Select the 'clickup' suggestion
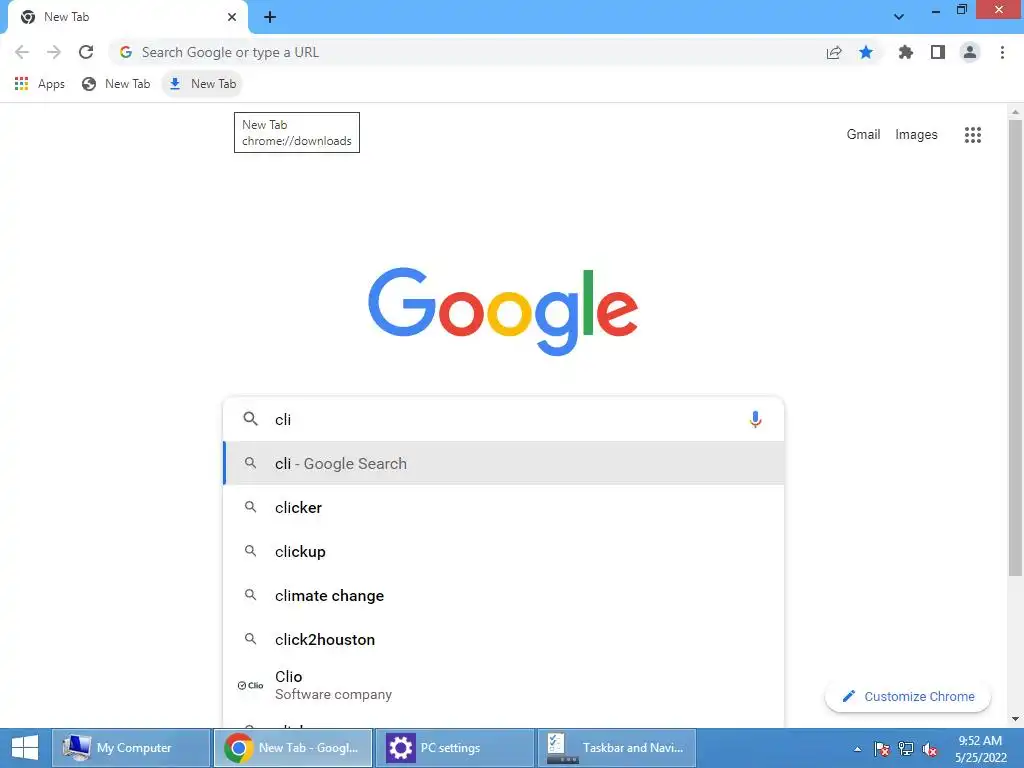Screen dimensions: 1024x768 504,551
